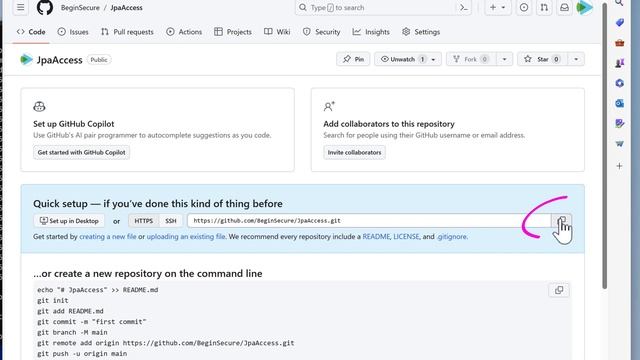Open the README recommendation link
Screen dimensions: 640x360
point(376,237)
